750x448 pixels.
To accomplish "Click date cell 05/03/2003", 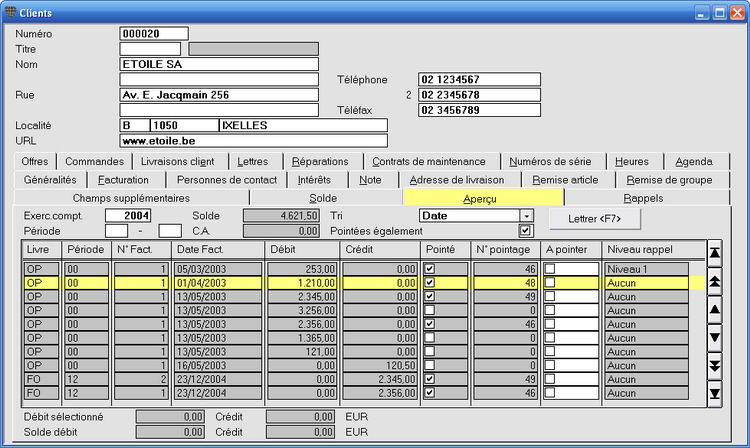I will pyautogui.click(x=218, y=269).
